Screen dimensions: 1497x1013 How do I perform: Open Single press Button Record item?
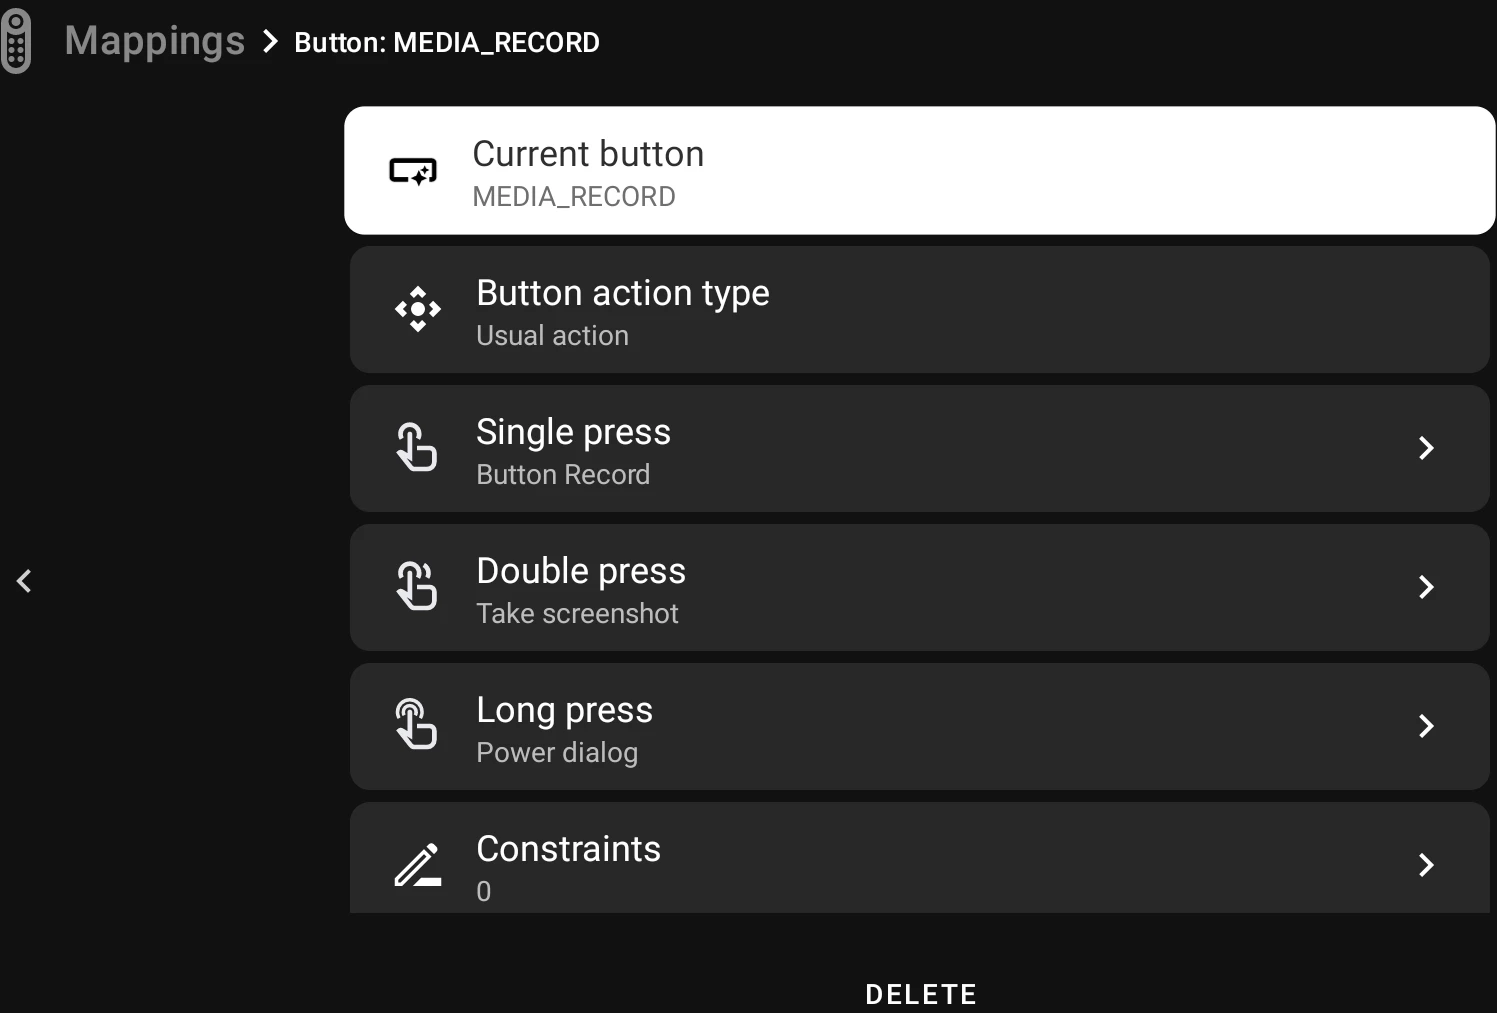pyautogui.click(x=920, y=449)
